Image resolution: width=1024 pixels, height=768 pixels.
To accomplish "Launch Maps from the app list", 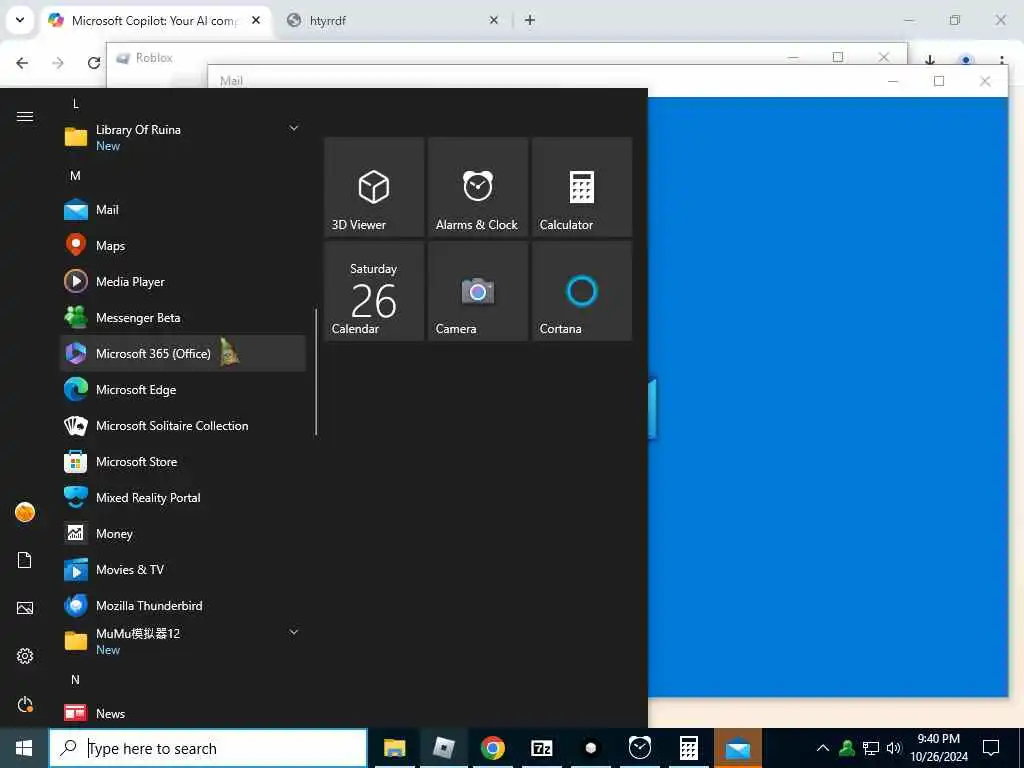I will click(183, 246).
